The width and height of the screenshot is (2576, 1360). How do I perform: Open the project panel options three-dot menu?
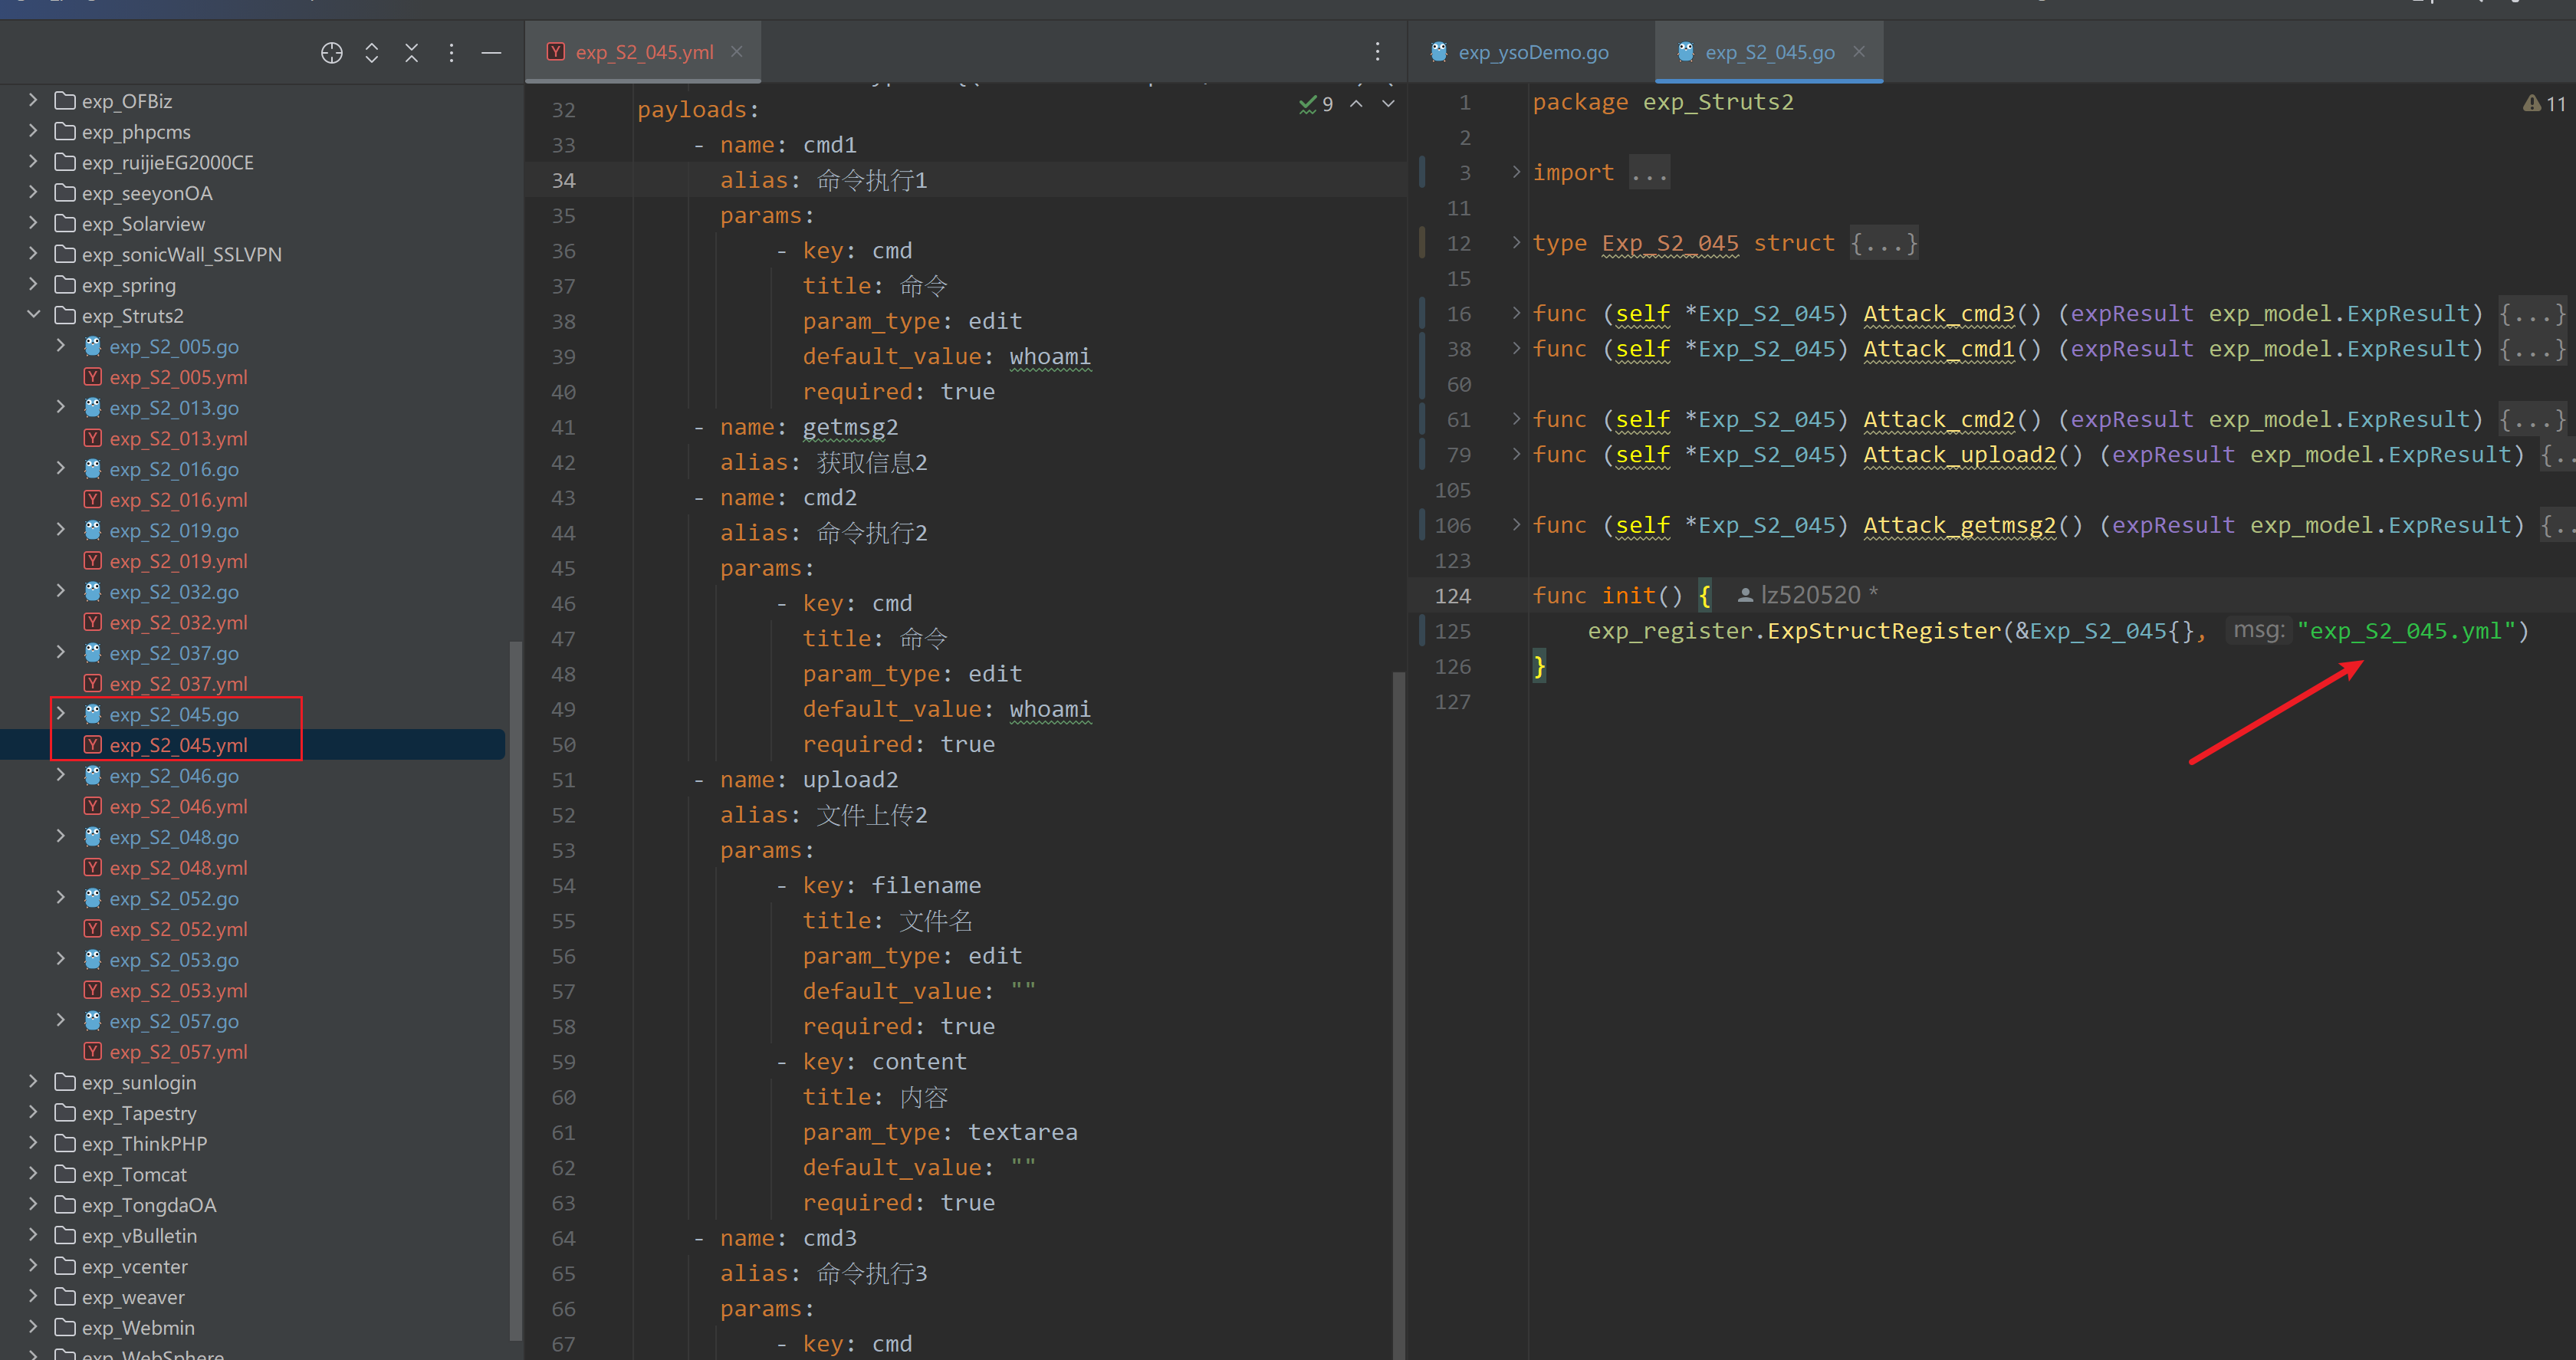pyautogui.click(x=451, y=53)
